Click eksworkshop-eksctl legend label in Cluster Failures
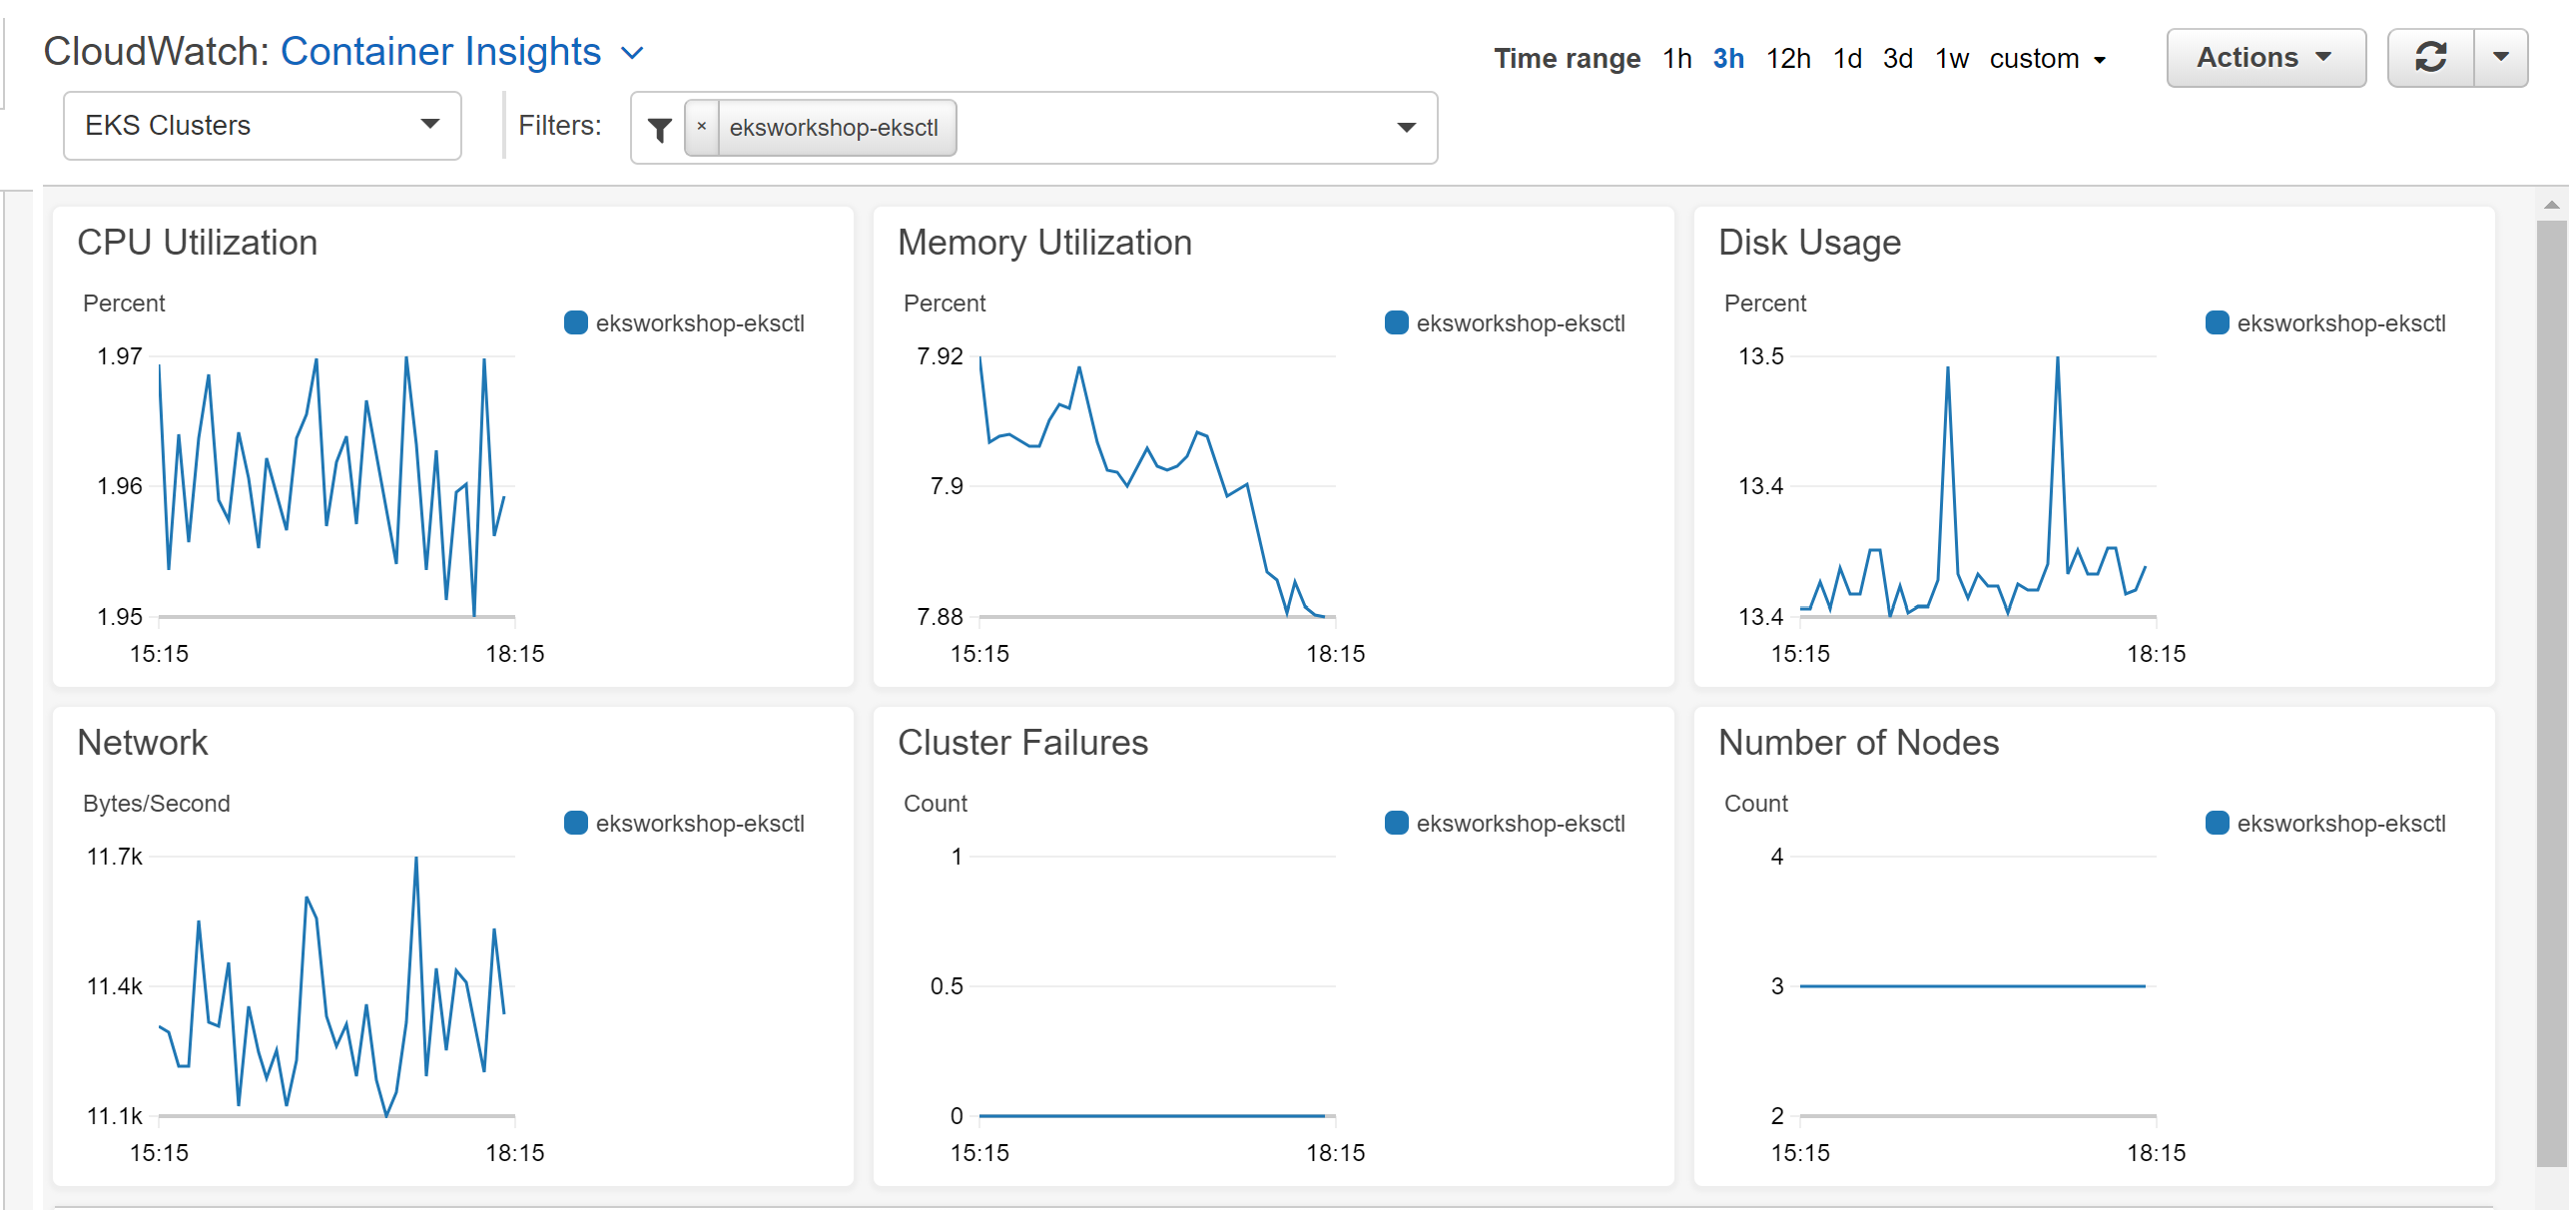Screen dimensions: 2576x1210 [1521, 823]
